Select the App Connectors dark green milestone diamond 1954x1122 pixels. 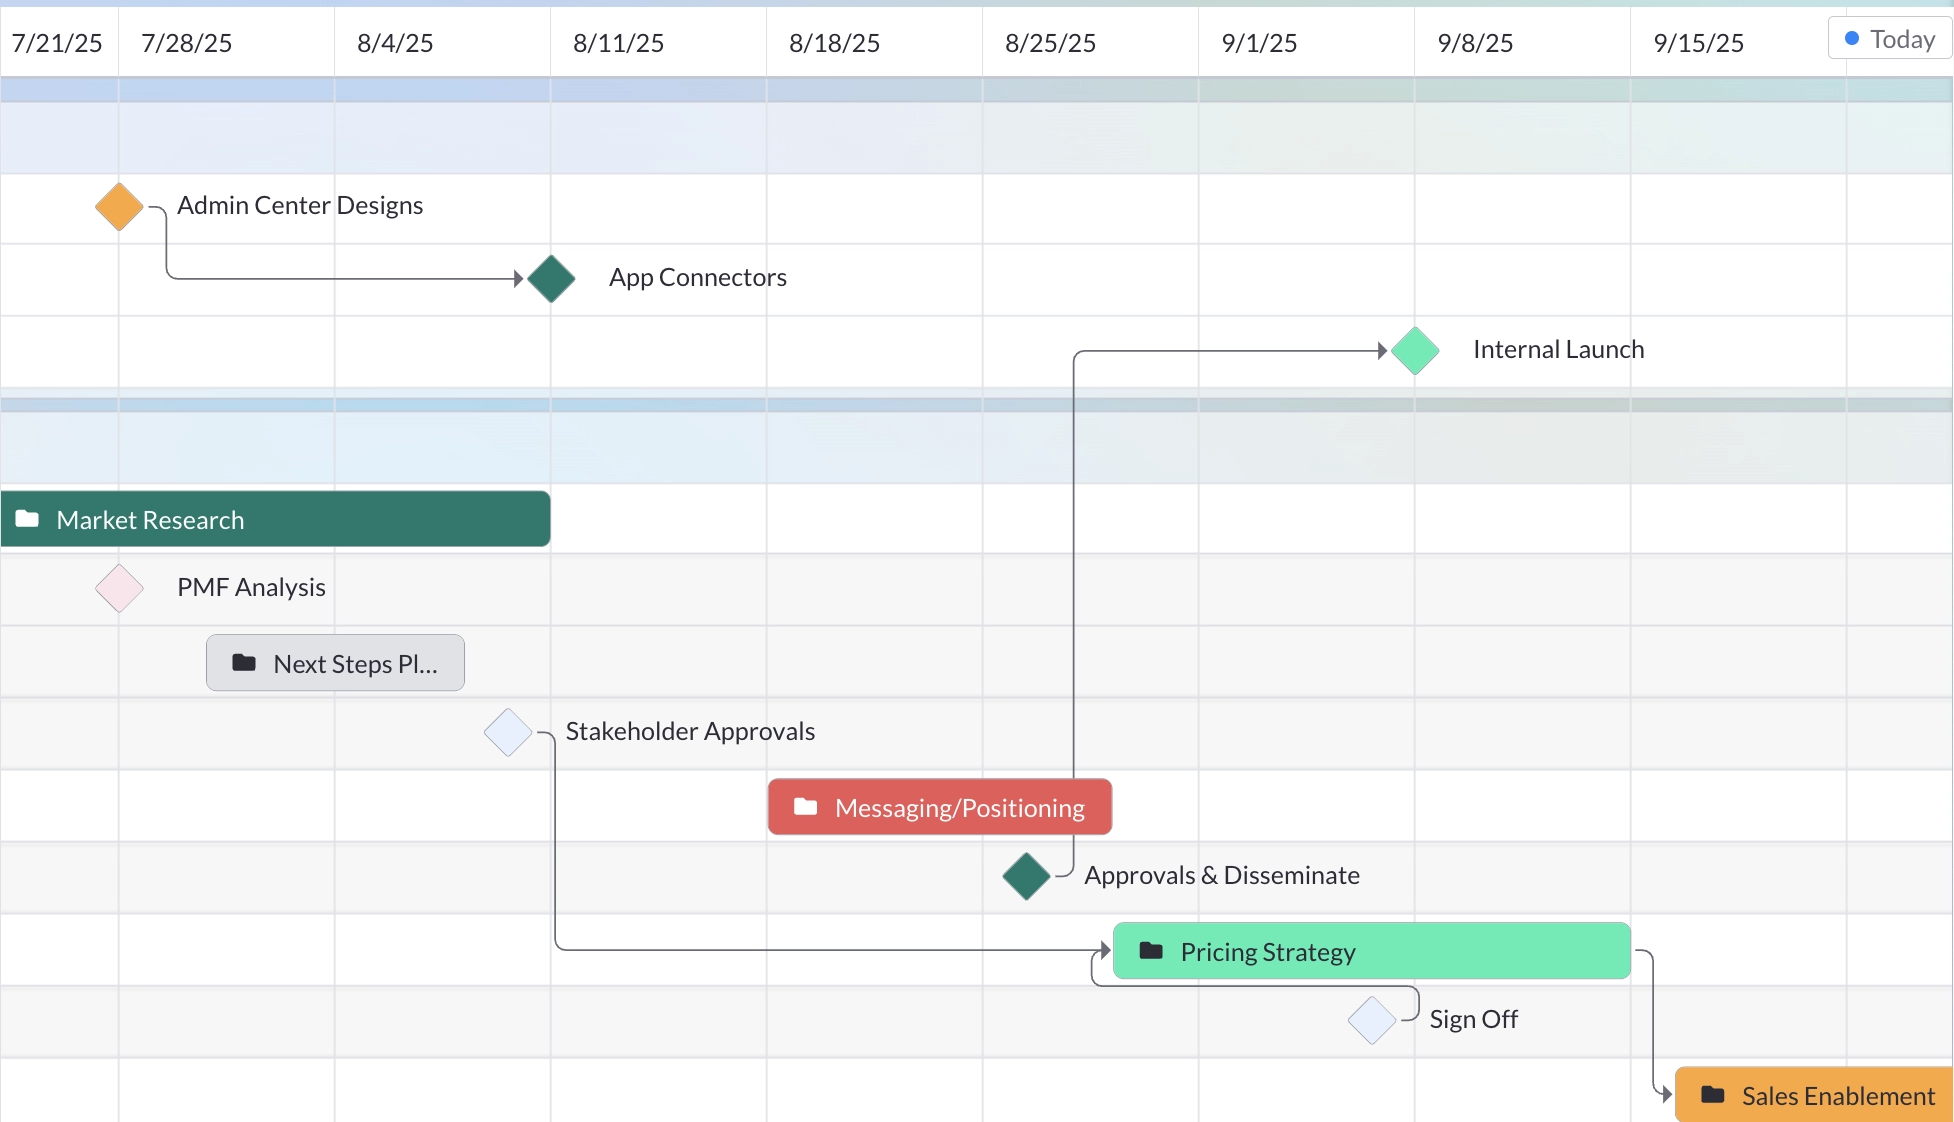[551, 279]
